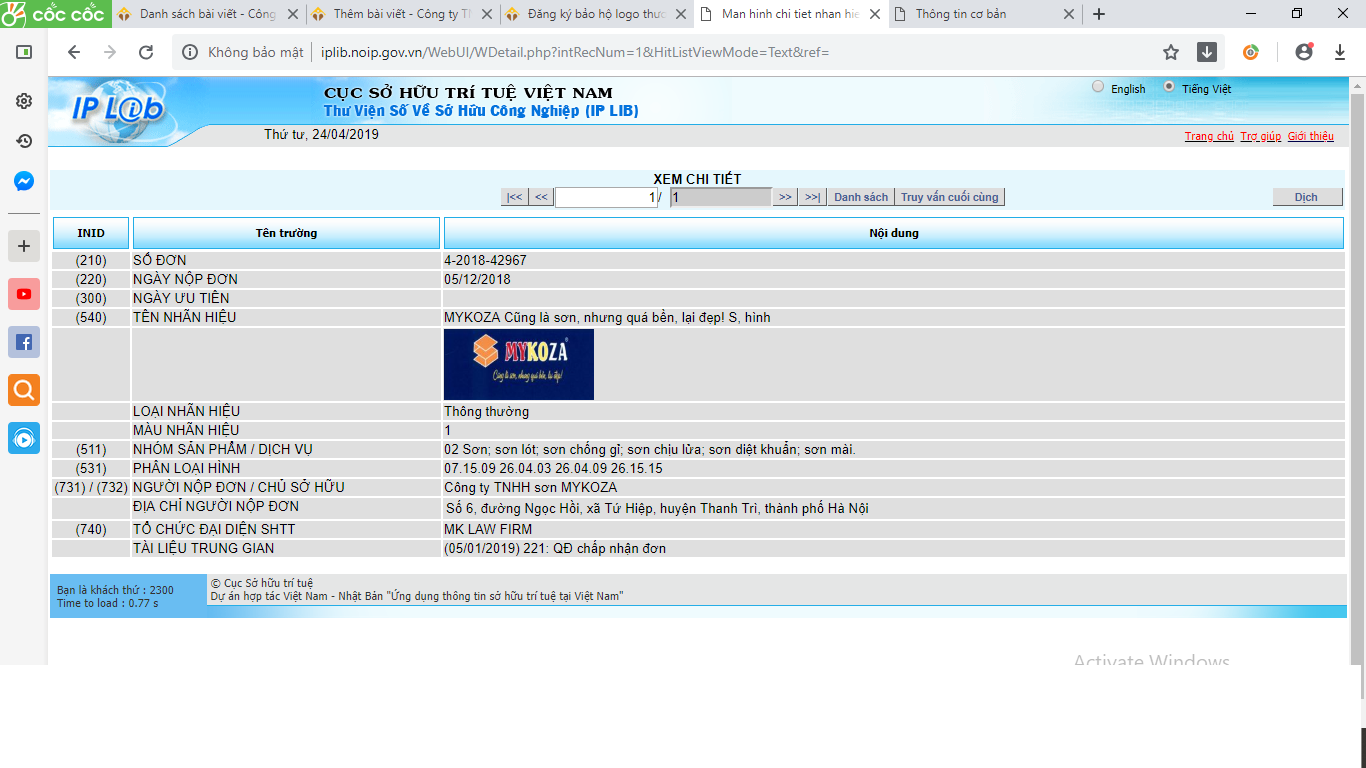Click the download icon inside the address bar

[x=1207, y=53]
